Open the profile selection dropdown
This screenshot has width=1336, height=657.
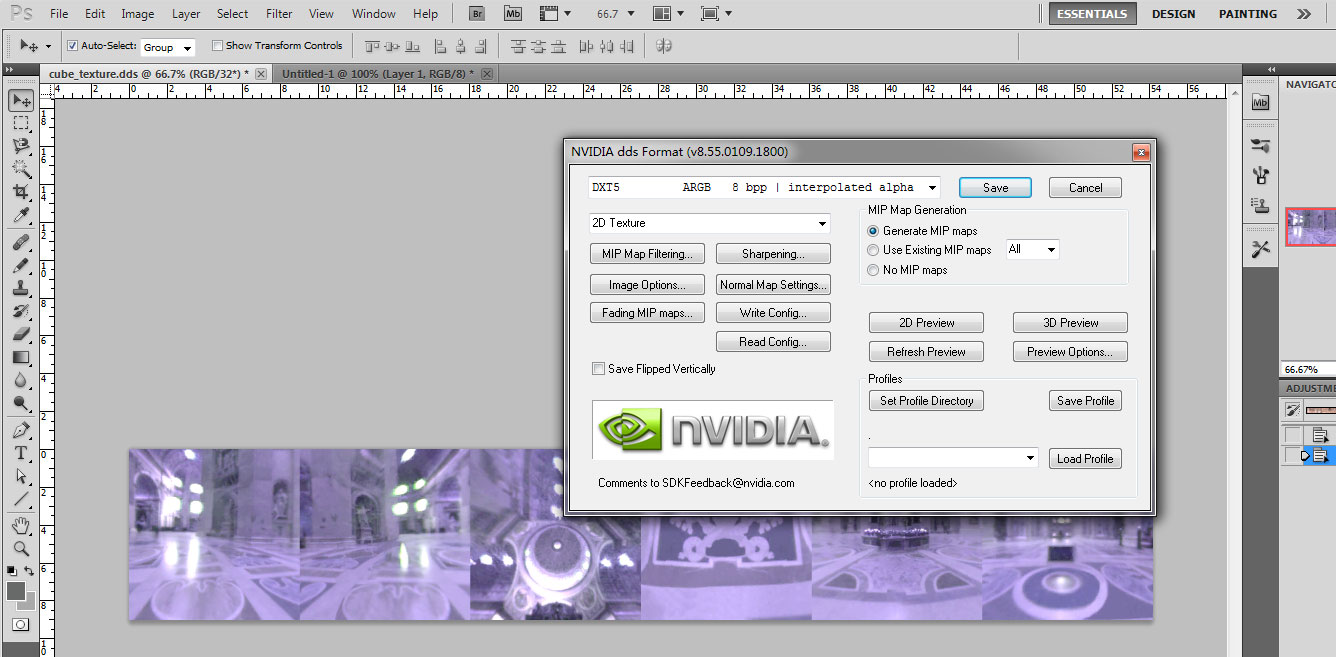[x=953, y=458]
